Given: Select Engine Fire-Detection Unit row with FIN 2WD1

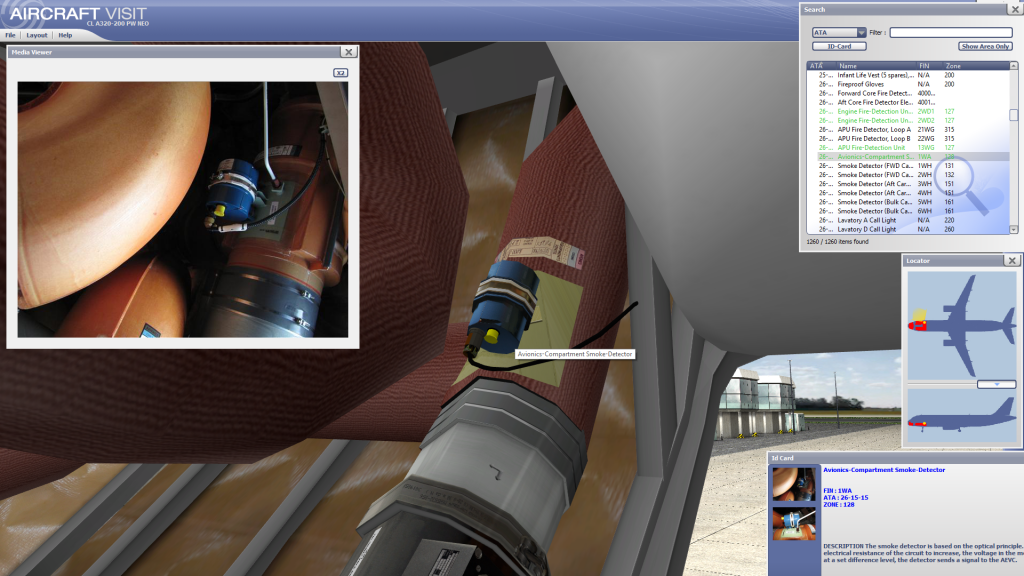Looking at the screenshot, I should [908, 112].
